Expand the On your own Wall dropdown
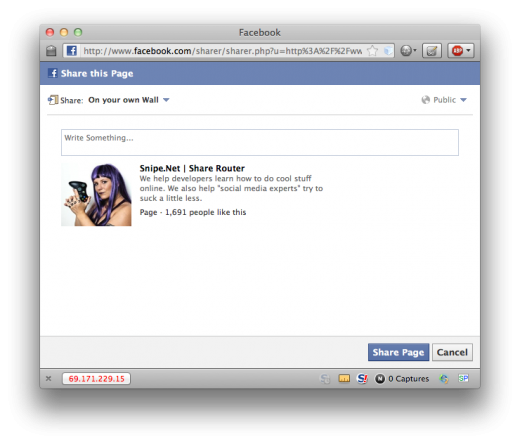 coord(129,100)
